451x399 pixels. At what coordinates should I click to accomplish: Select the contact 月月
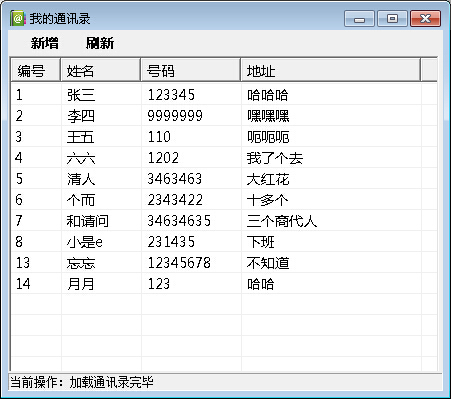(x=81, y=284)
